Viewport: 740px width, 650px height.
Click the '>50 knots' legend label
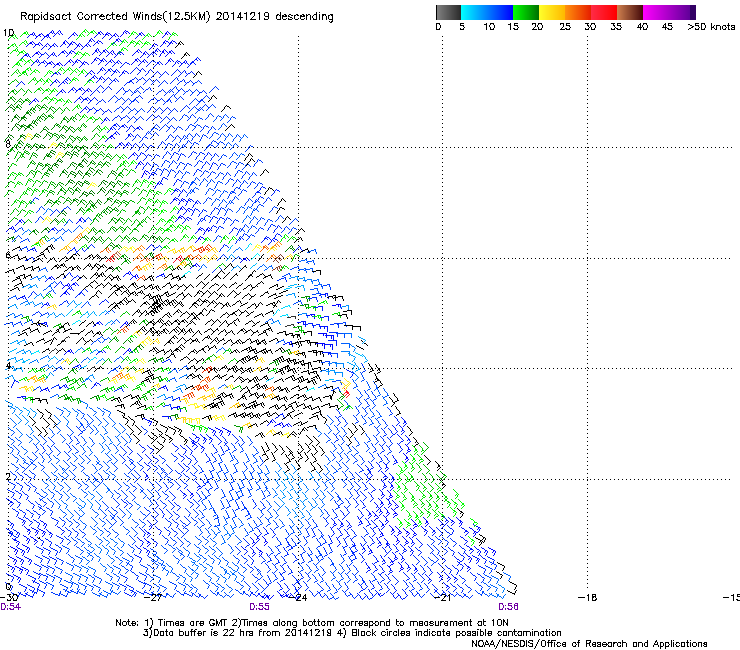click(x=711, y=26)
